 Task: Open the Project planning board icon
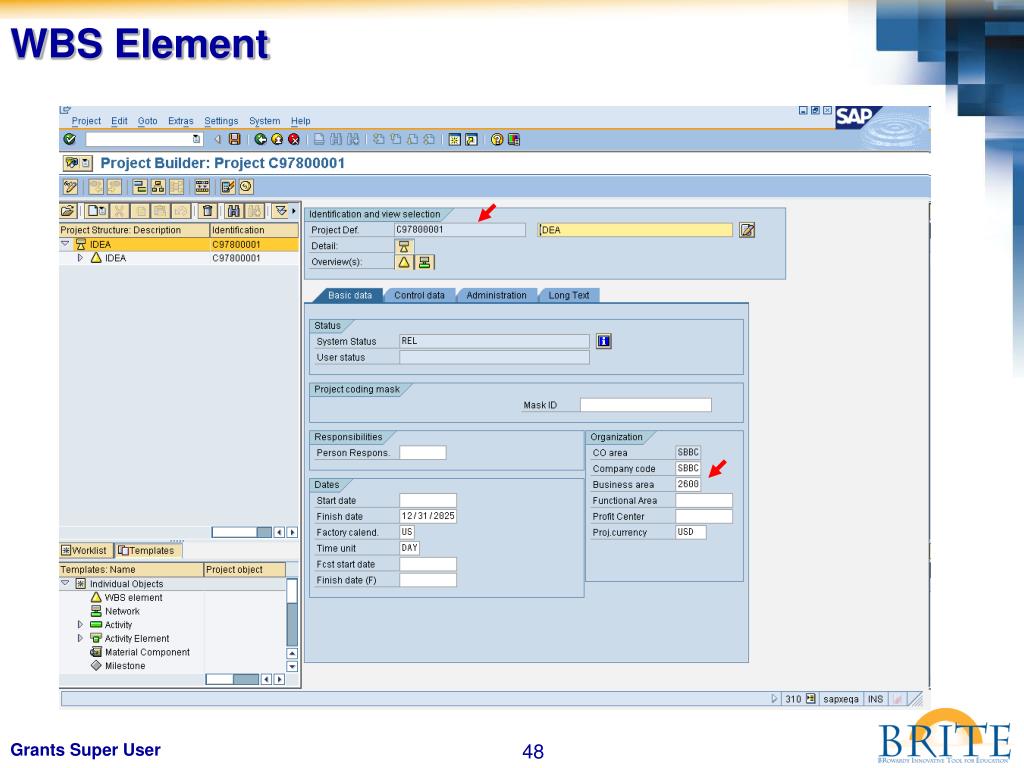coord(202,187)
